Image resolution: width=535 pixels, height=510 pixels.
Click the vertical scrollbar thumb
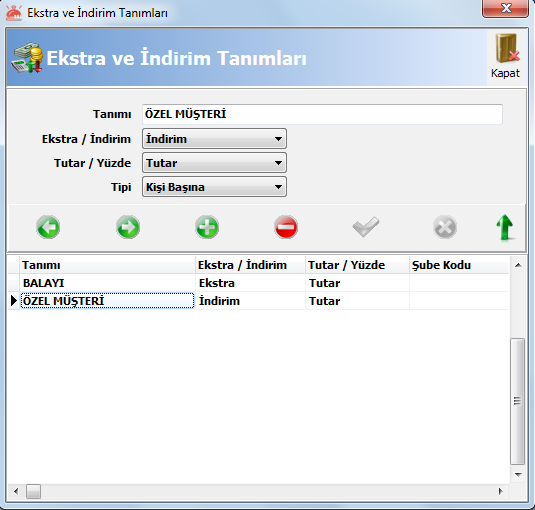coord(518,401)
